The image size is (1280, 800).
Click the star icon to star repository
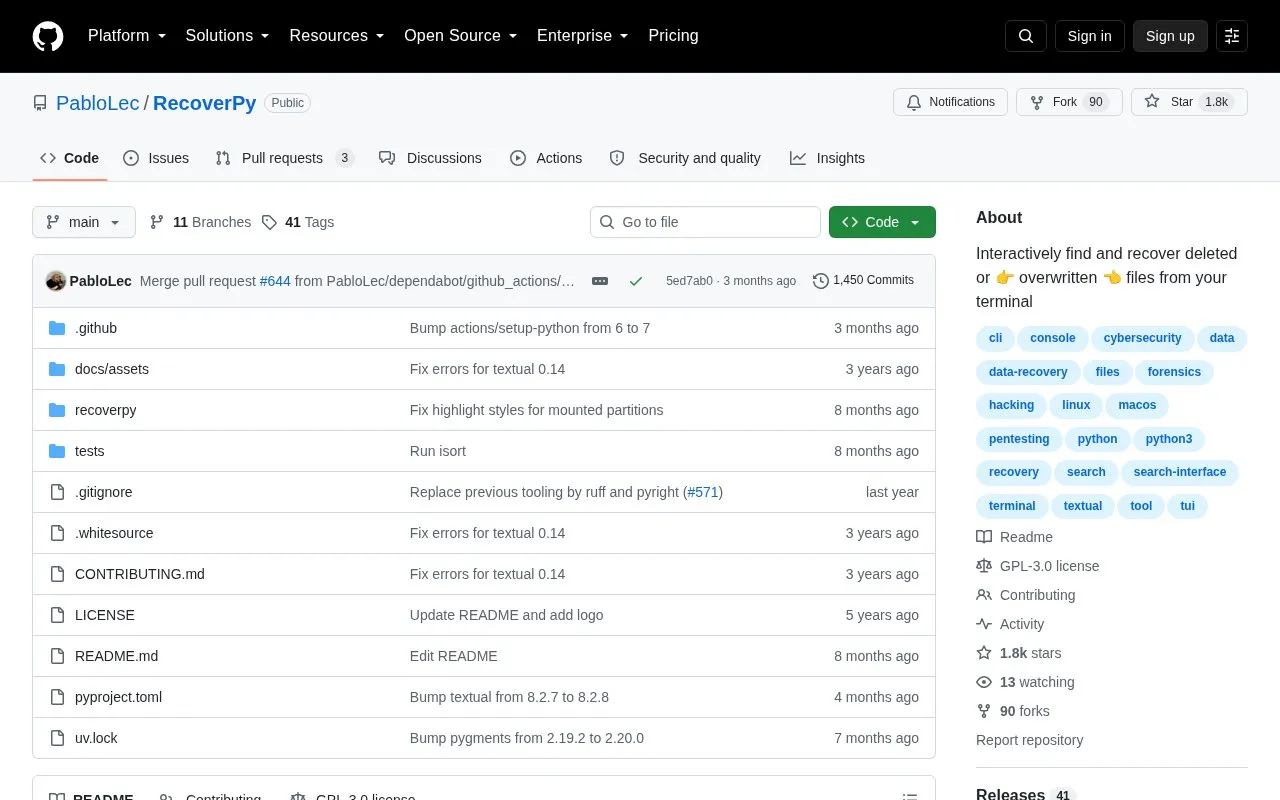pos(1152,102)
